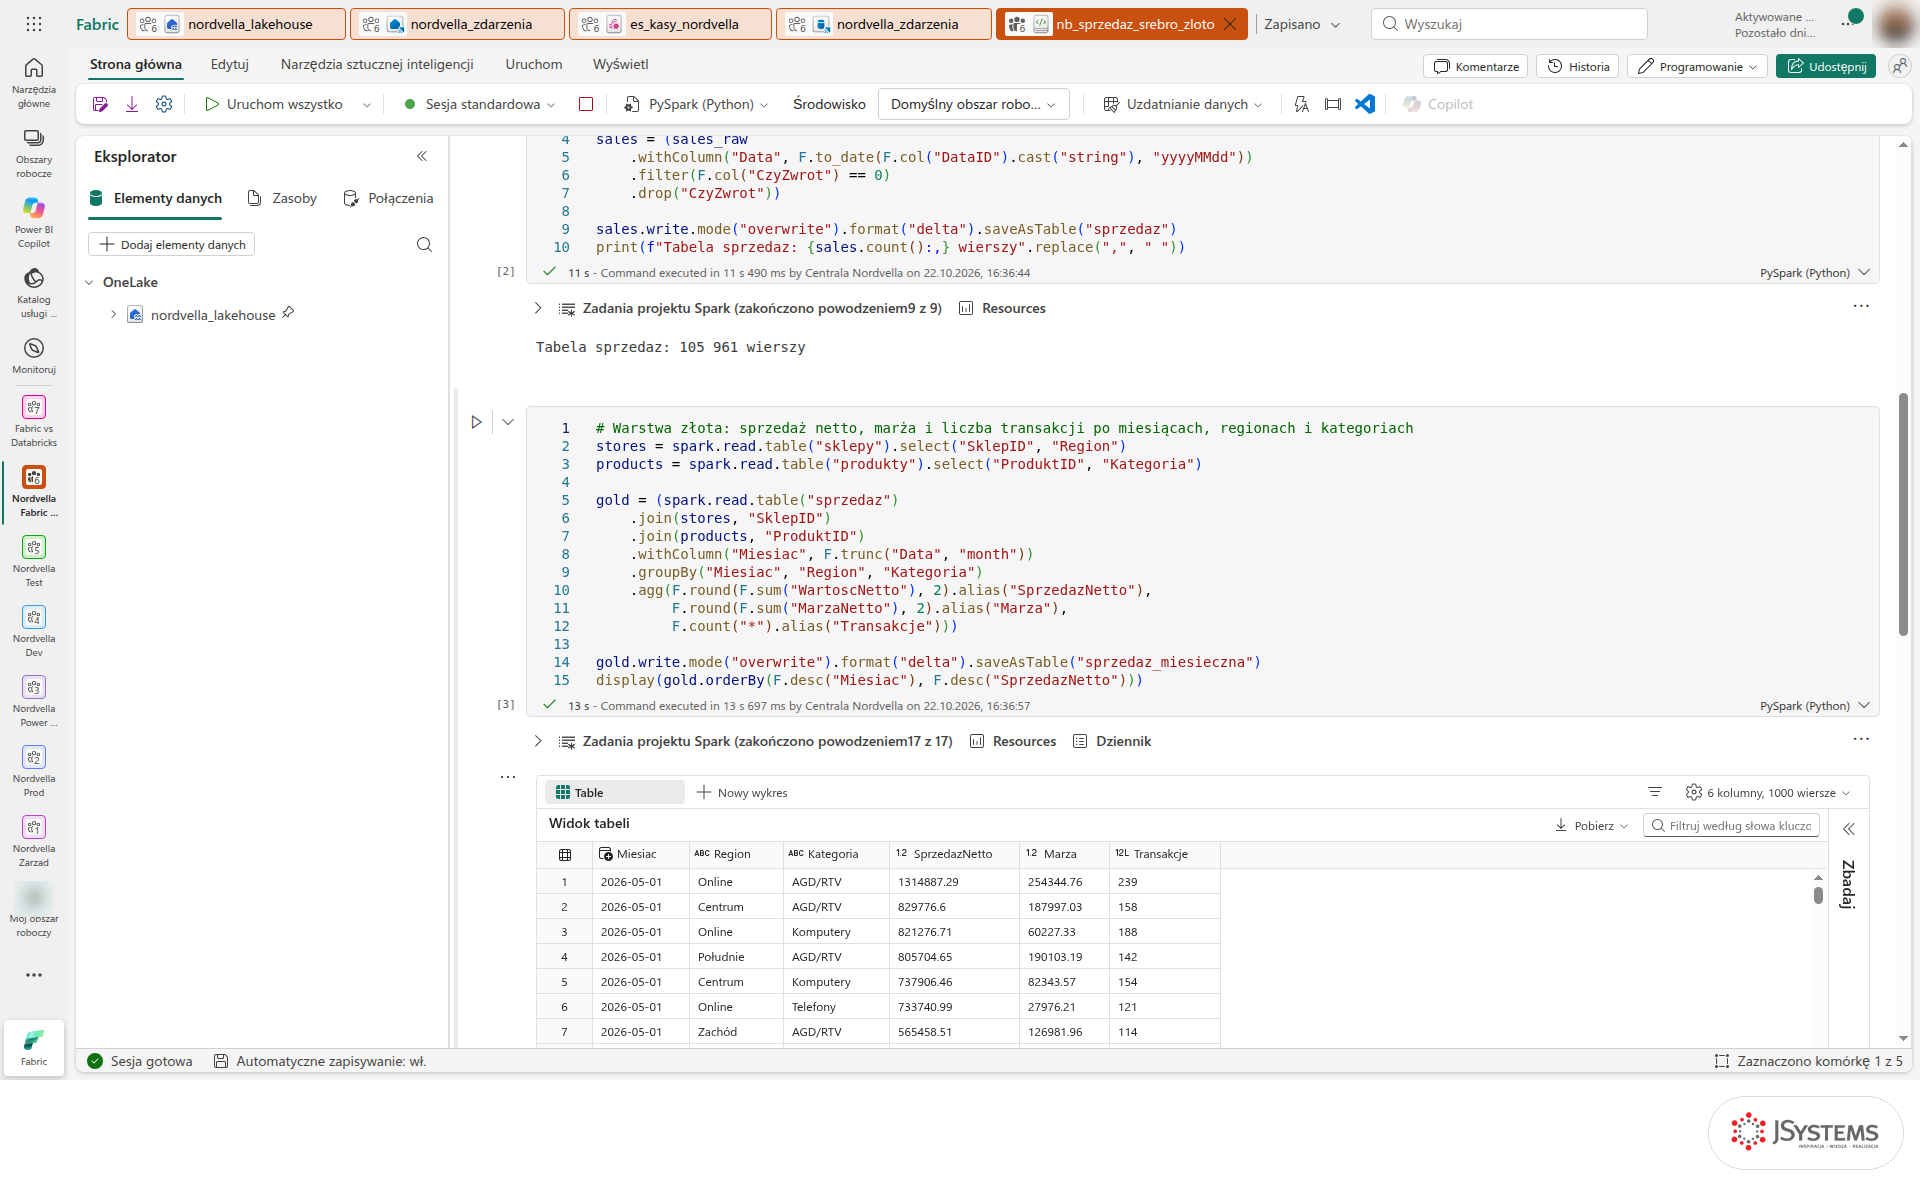The height and width of the screenshot is (1186, 1920).
Task: Open Domyślny obszar roboczy environment combo box
Action: [973, 104]
